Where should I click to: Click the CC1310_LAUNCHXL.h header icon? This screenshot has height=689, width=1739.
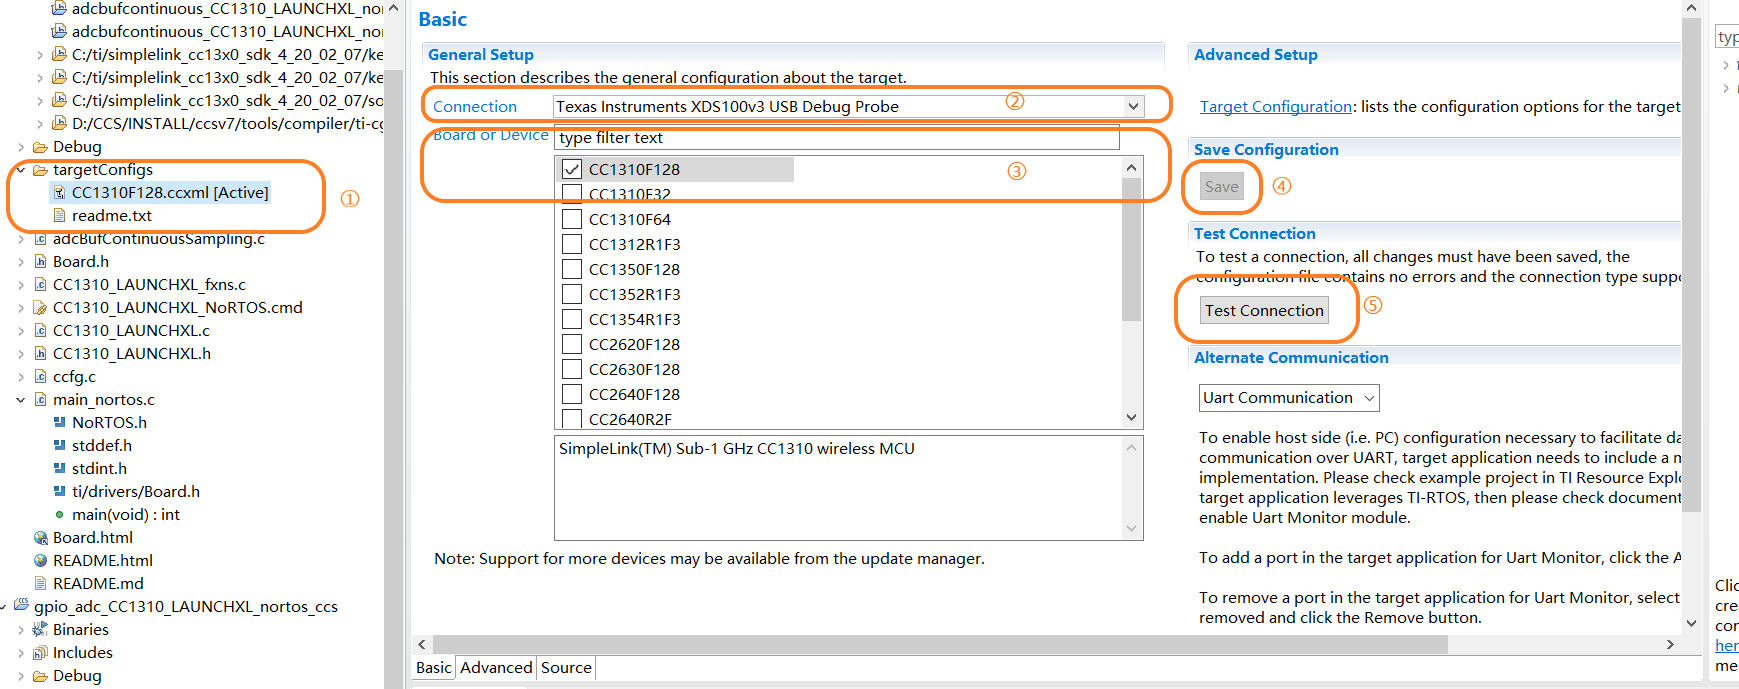click(x=40, y=354)
